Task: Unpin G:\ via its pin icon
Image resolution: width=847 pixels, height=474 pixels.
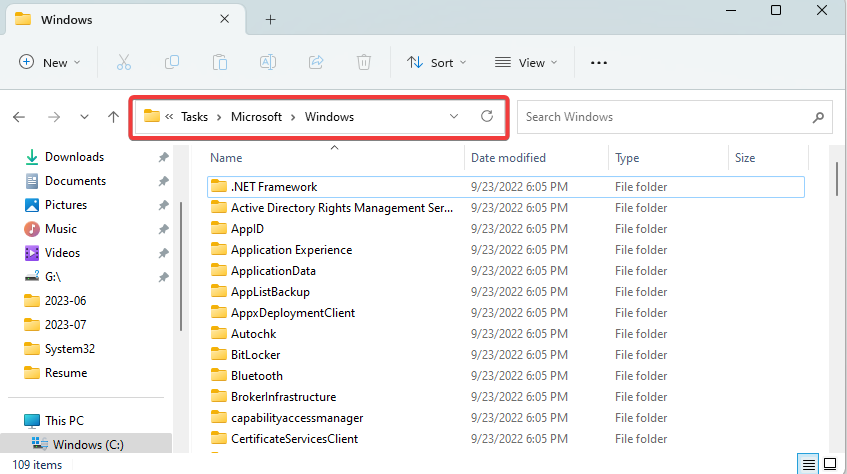Action: [163, 277]
